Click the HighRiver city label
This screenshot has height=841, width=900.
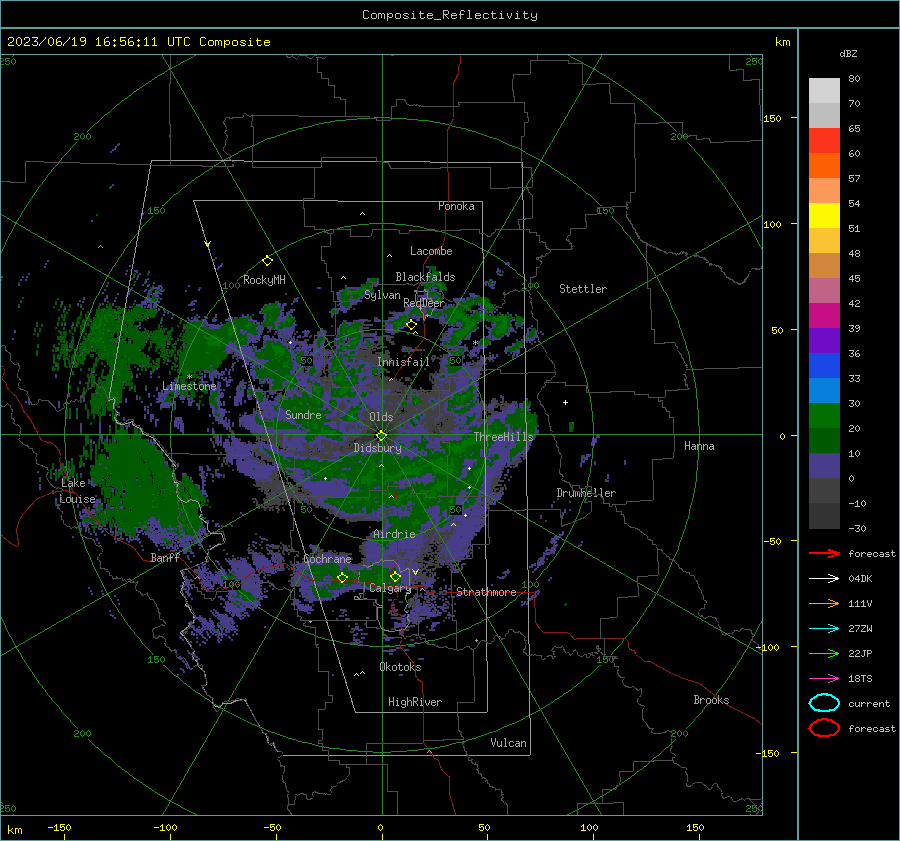coord(415,702)
